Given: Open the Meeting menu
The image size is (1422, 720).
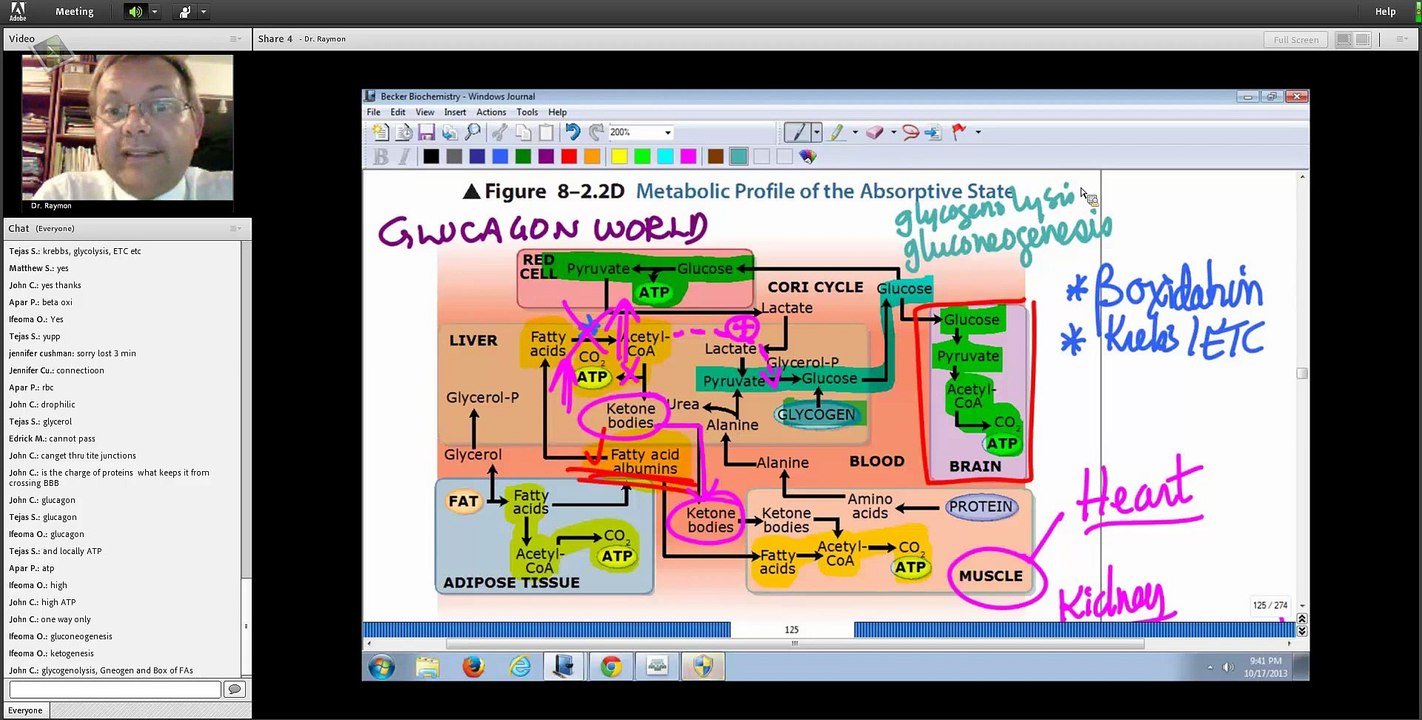Looking at the screenshot, I should pos(74,12).
